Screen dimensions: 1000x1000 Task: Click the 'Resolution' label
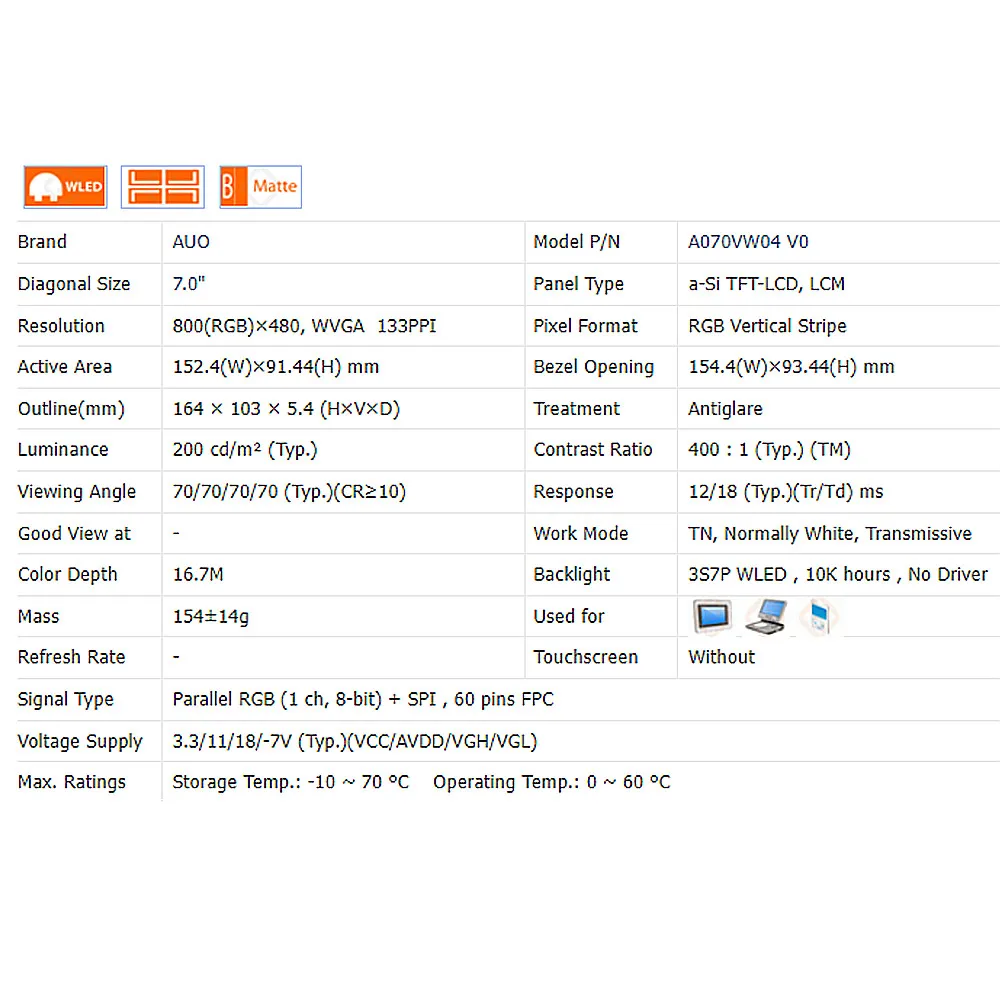[x=61, y=326]
